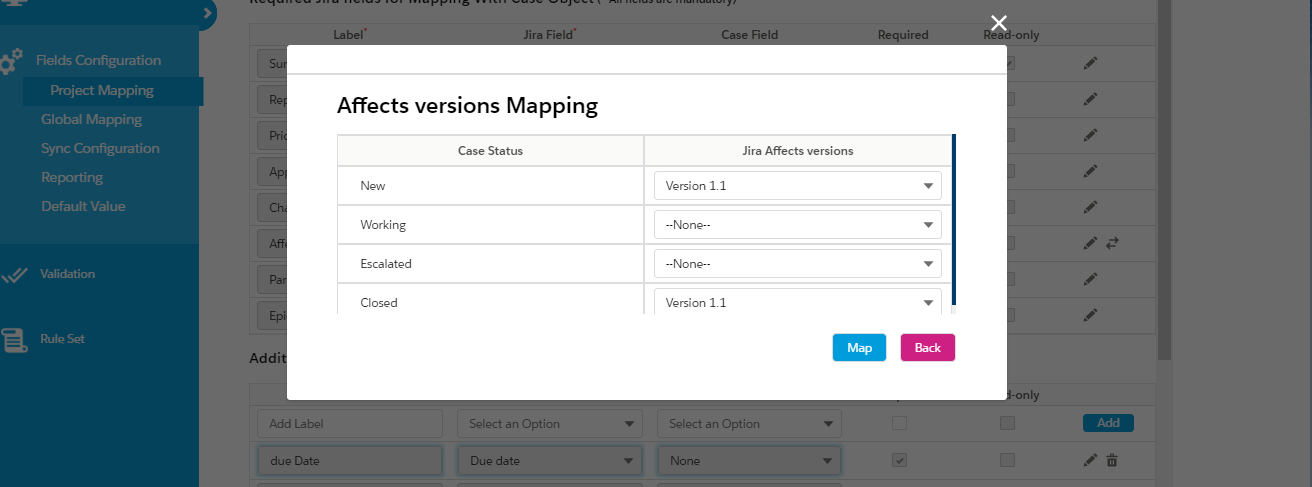Screen dimensions: 1312x487
Task: Open Fields Configuration in the sidebar
Action: pyautogui.click(x=98, y=60)
